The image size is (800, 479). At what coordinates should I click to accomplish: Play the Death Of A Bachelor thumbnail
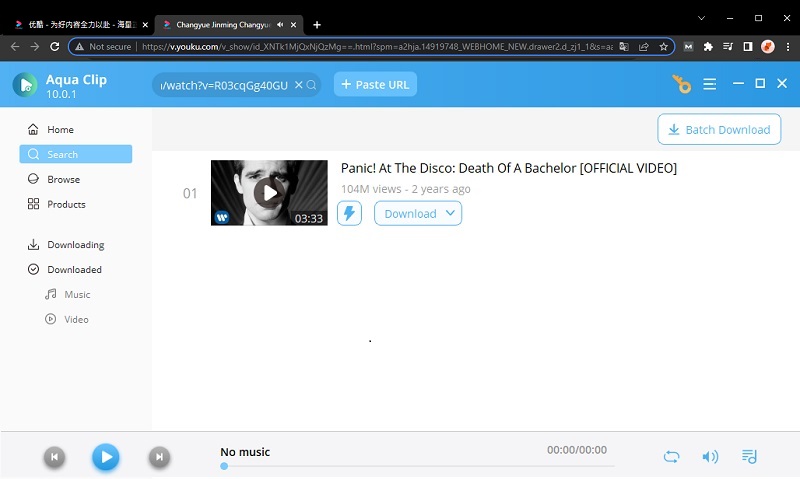[x=269, y=193]
